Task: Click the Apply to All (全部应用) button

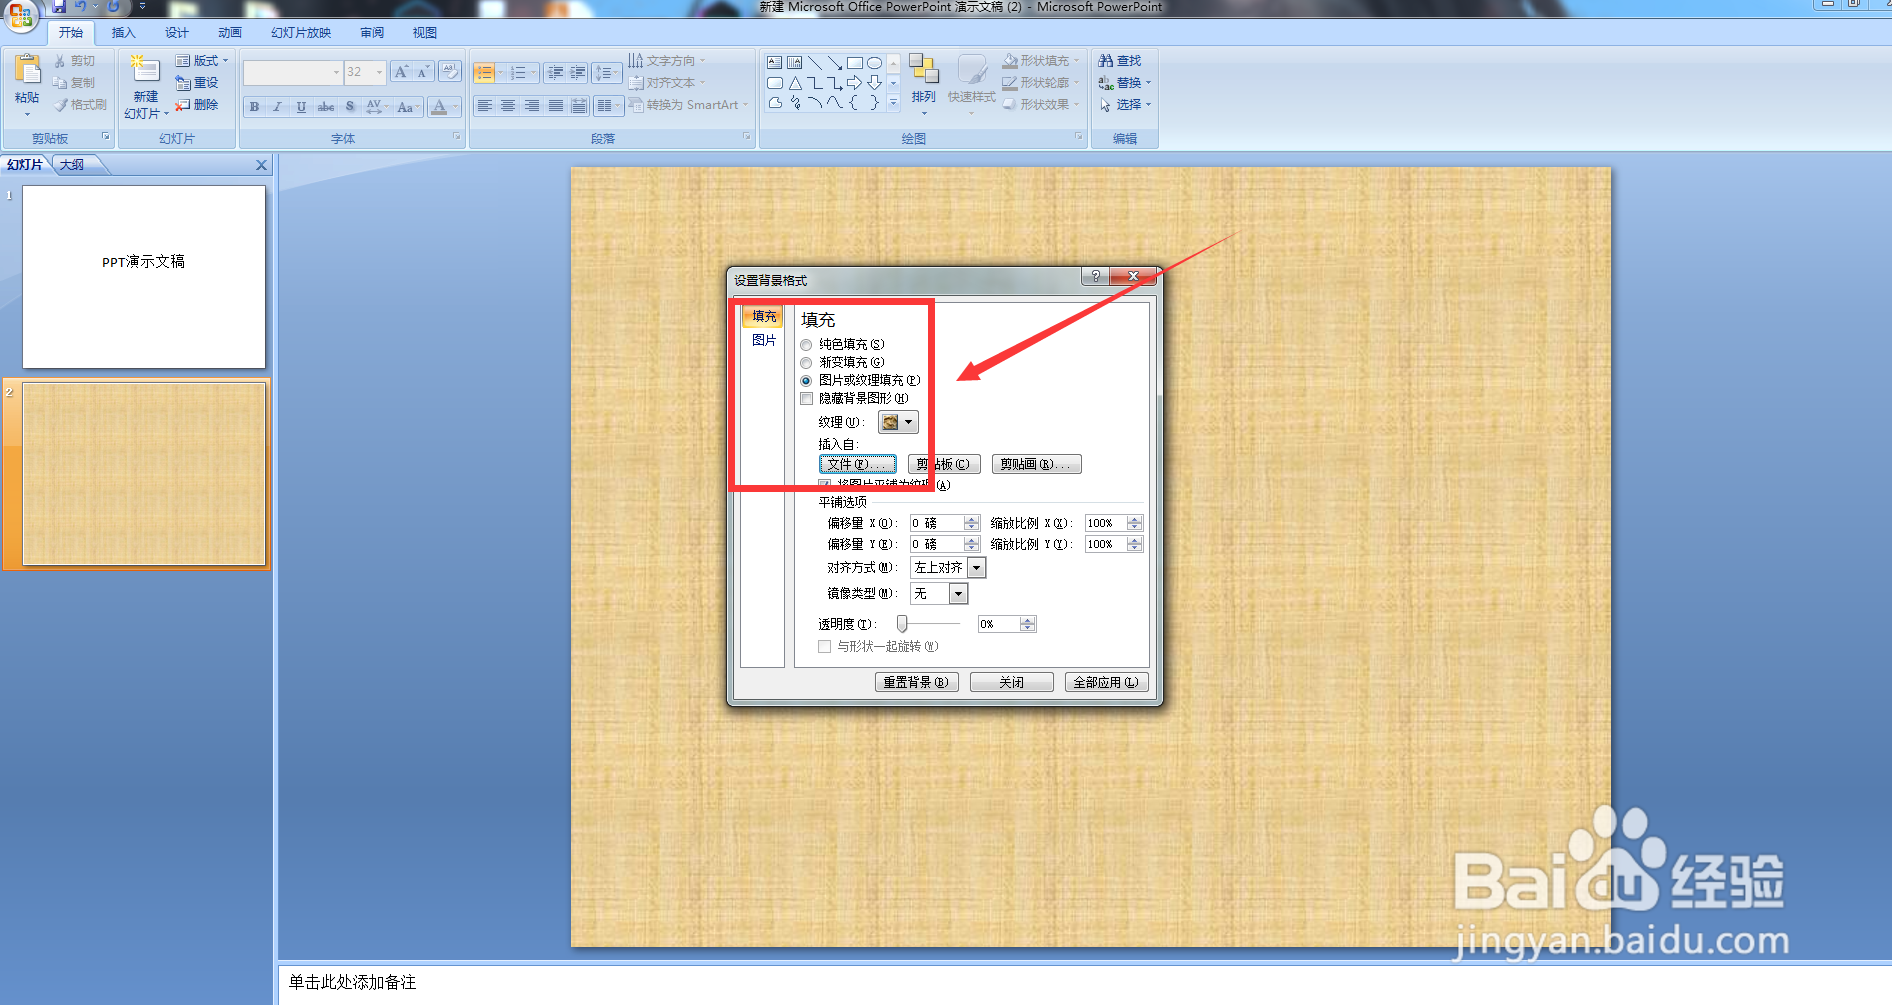Action: pyautogui.click(x=1106, y=682)
